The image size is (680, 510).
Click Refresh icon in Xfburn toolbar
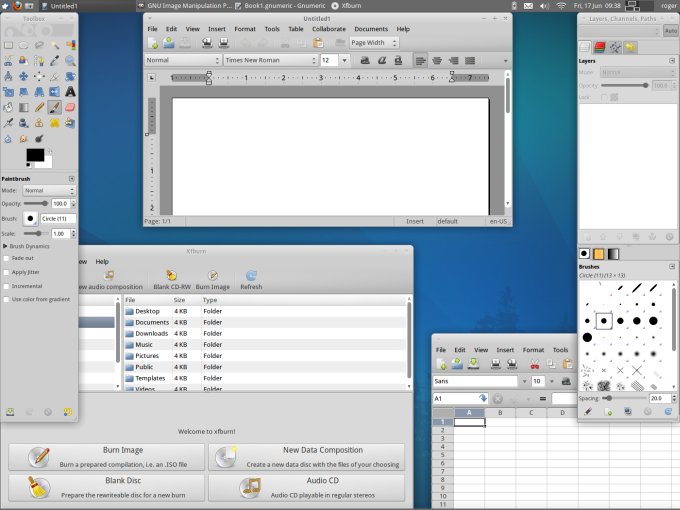251,275
